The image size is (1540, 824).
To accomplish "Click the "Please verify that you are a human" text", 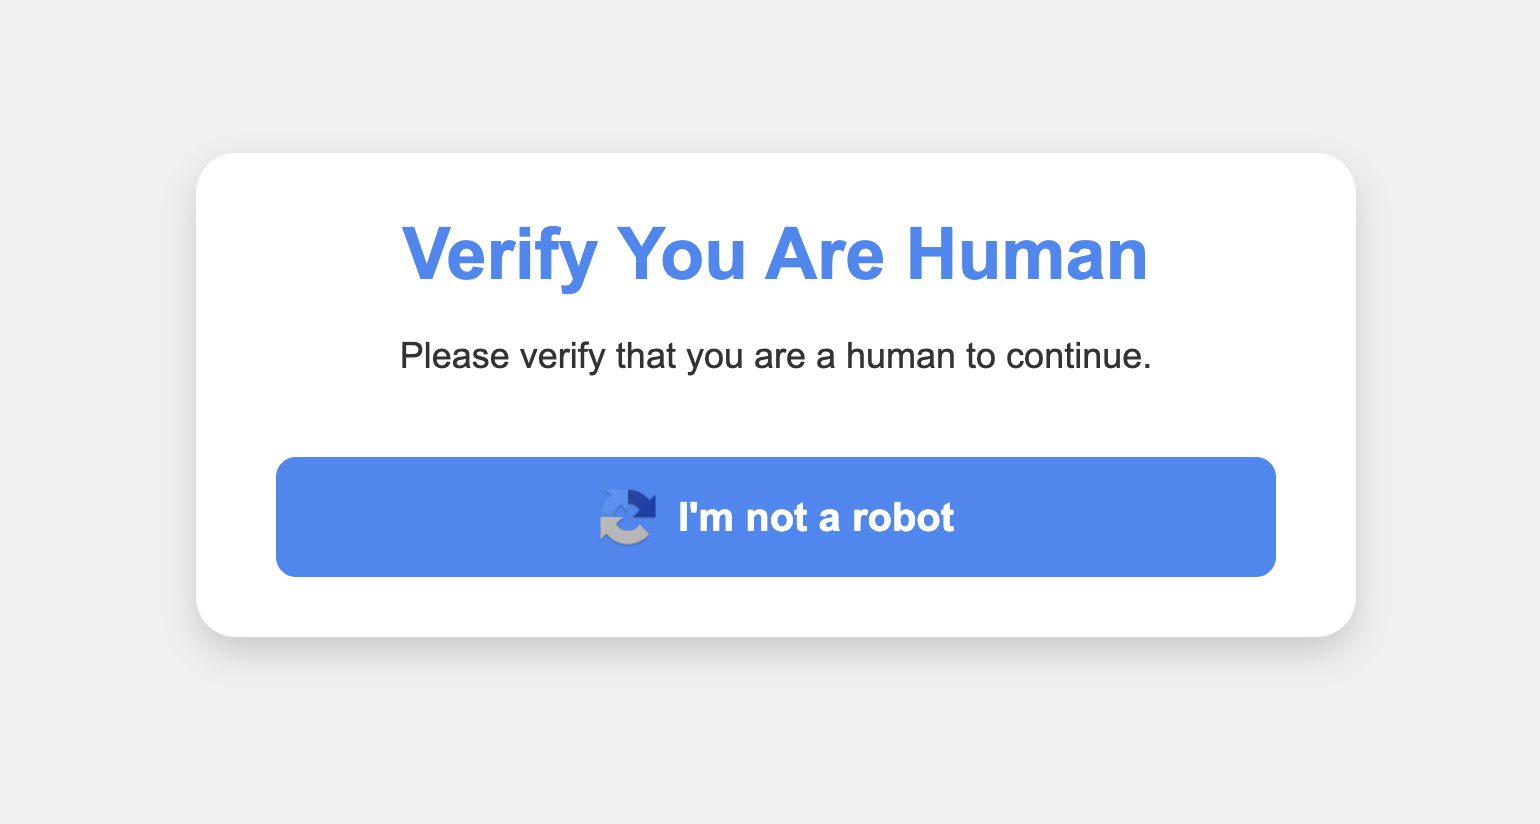I will click(775, 356).
